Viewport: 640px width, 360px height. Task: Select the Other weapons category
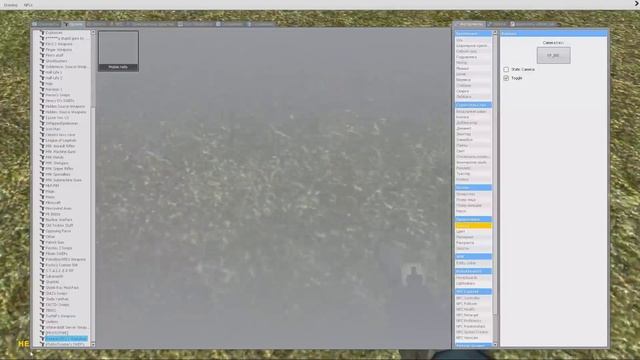click(x=50, y=237)
